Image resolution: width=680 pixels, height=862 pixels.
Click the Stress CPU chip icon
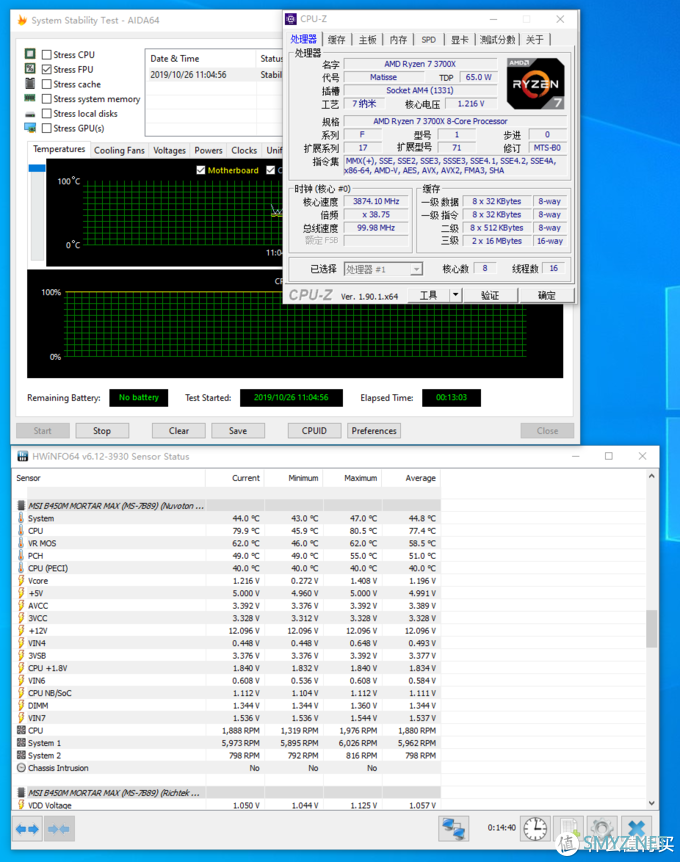[x=30, y=54]
